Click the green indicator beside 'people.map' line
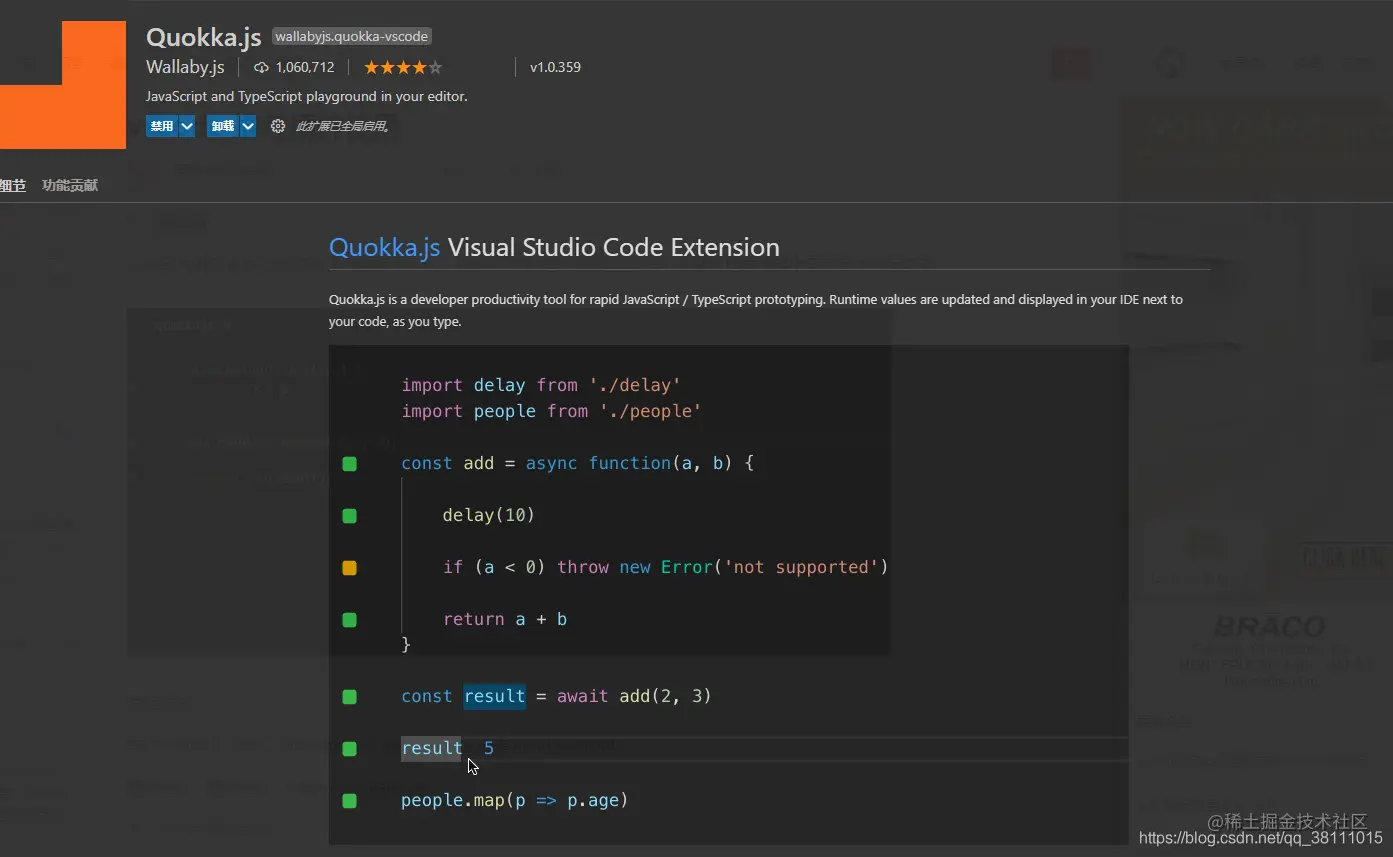This screenshot has height=857, width=1393. (x=349, y=801)
